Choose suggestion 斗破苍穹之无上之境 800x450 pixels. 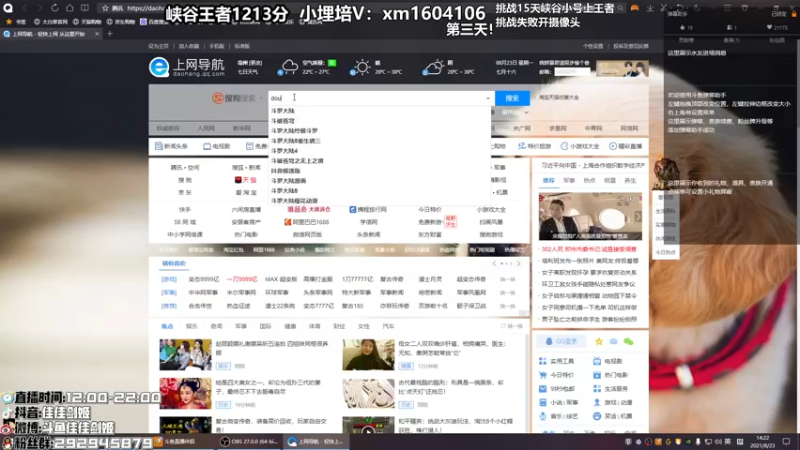tap(297, 161)
